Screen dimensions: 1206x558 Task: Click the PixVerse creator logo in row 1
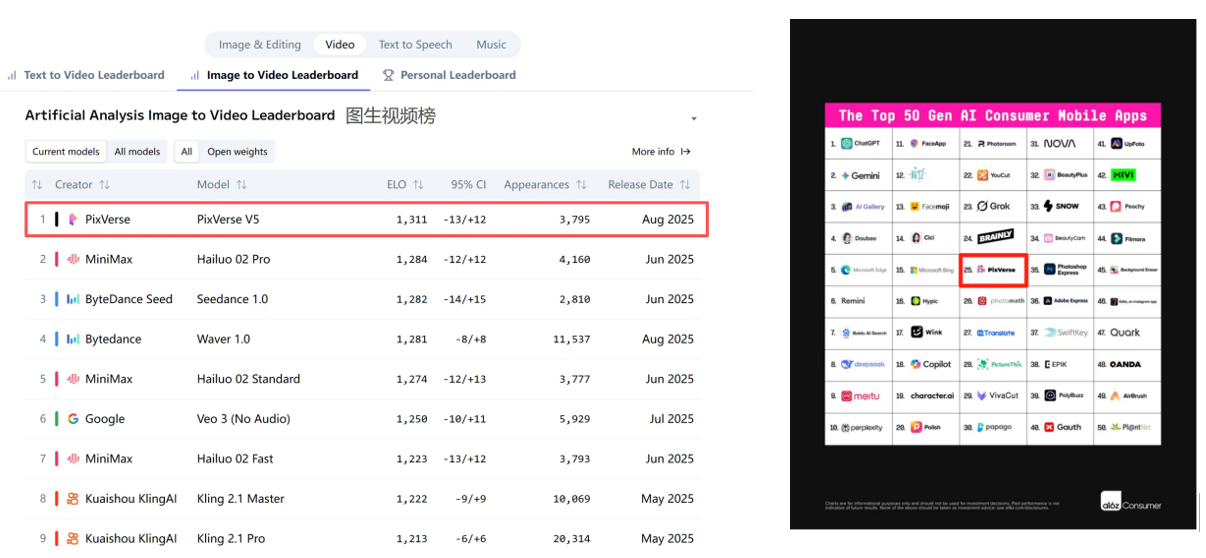coord(73,219)
